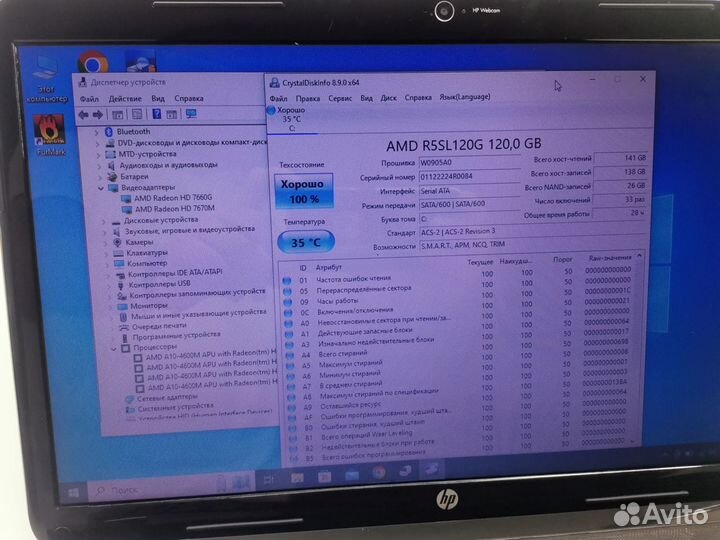Click the Атрибут column header
Screen dimensions: 720x540
329,267
